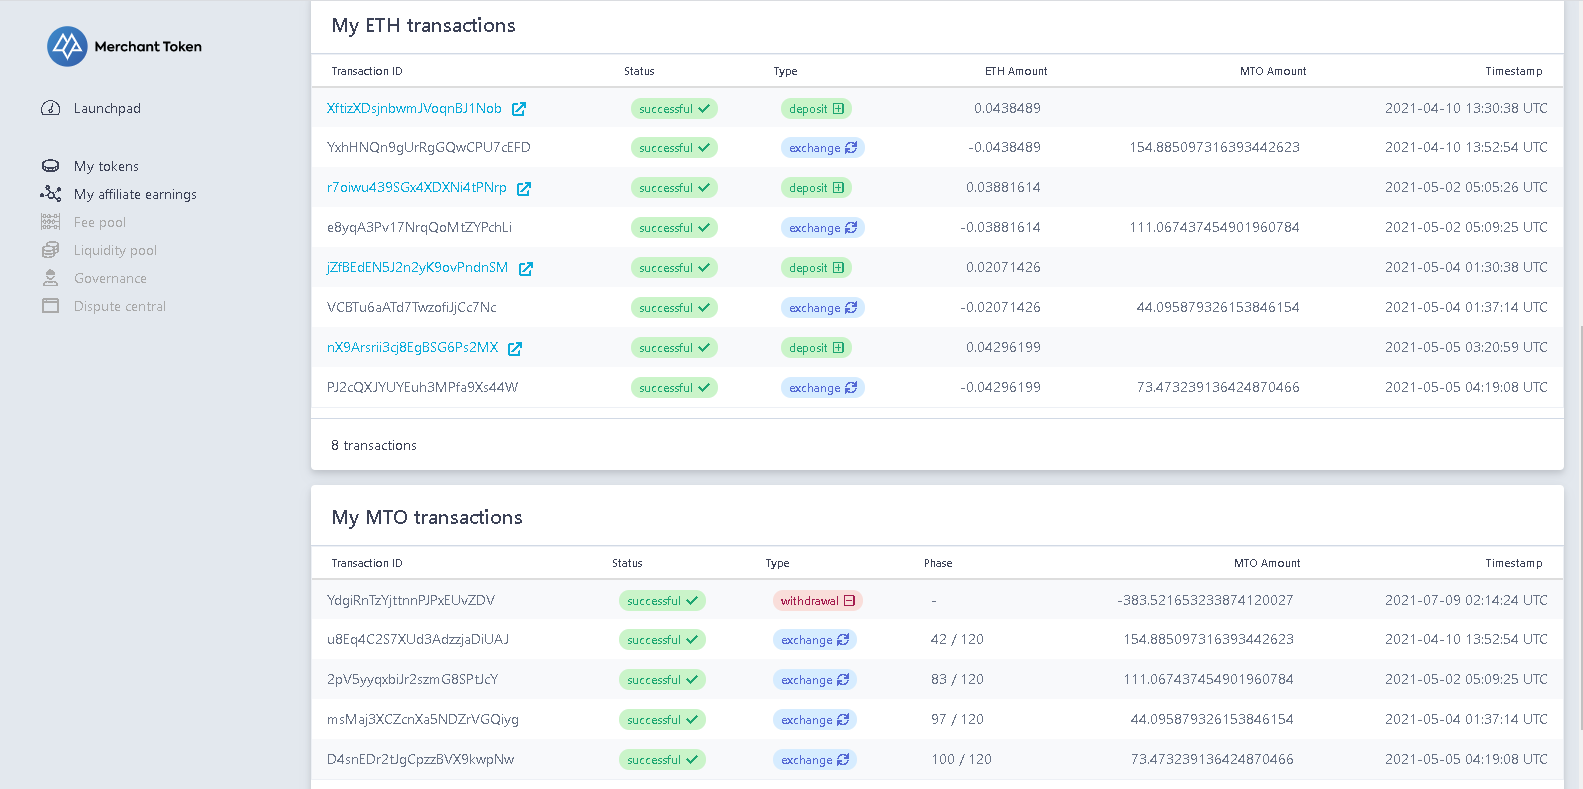This screenshot has height=789, width=1583.
Task: Open external link icon for r7oiwu439SGx4XDXNi4tPNrp
Action: [x=524, y=188]
